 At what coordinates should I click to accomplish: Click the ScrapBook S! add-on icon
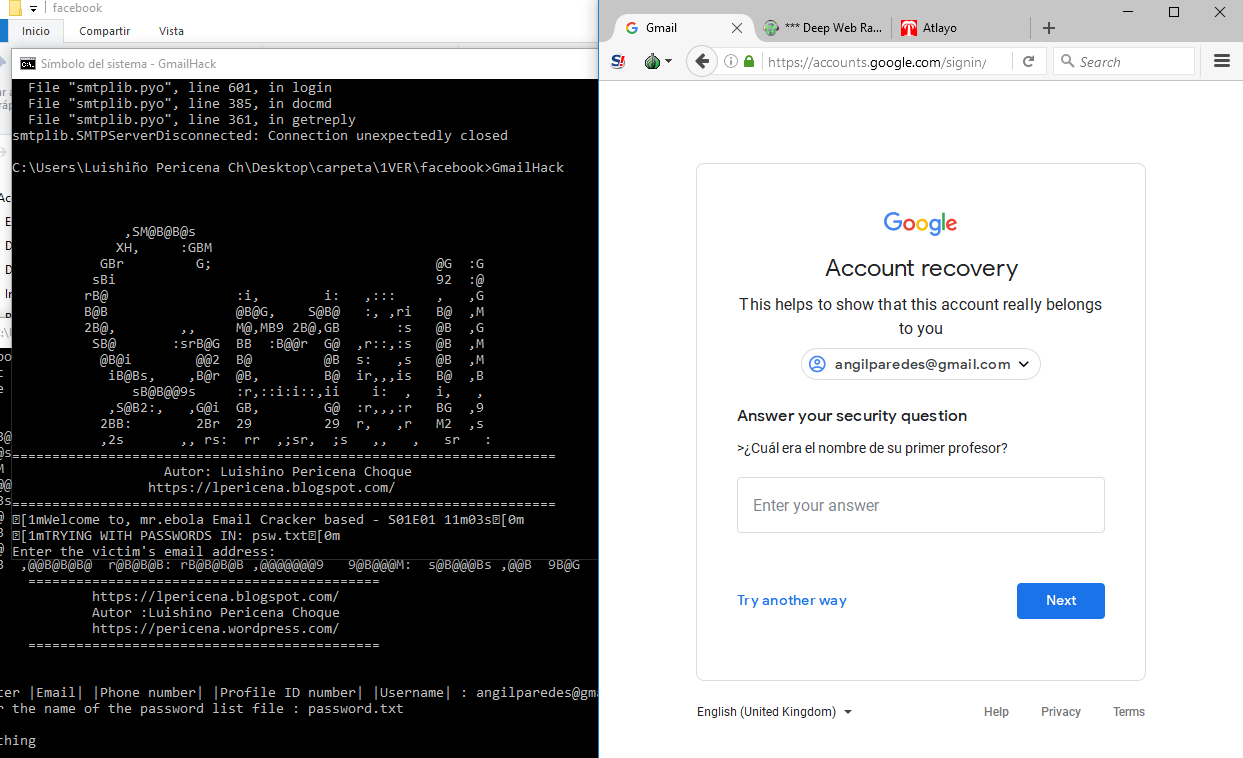617,61
